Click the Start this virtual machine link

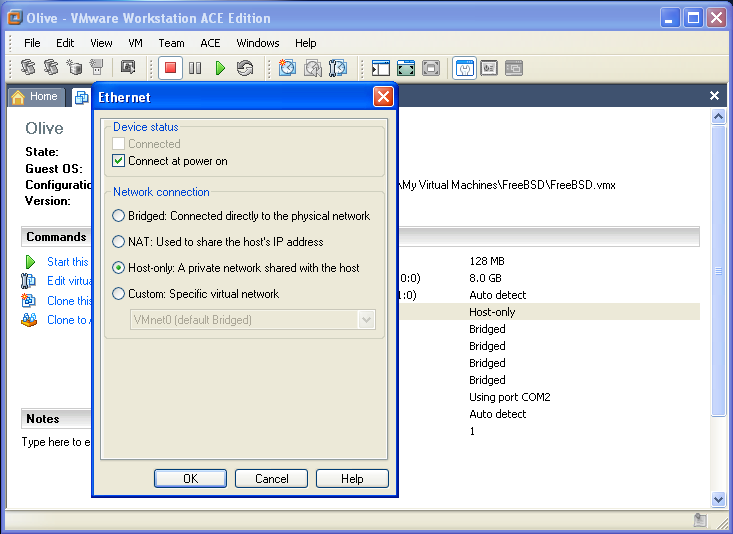pos(68,262)
